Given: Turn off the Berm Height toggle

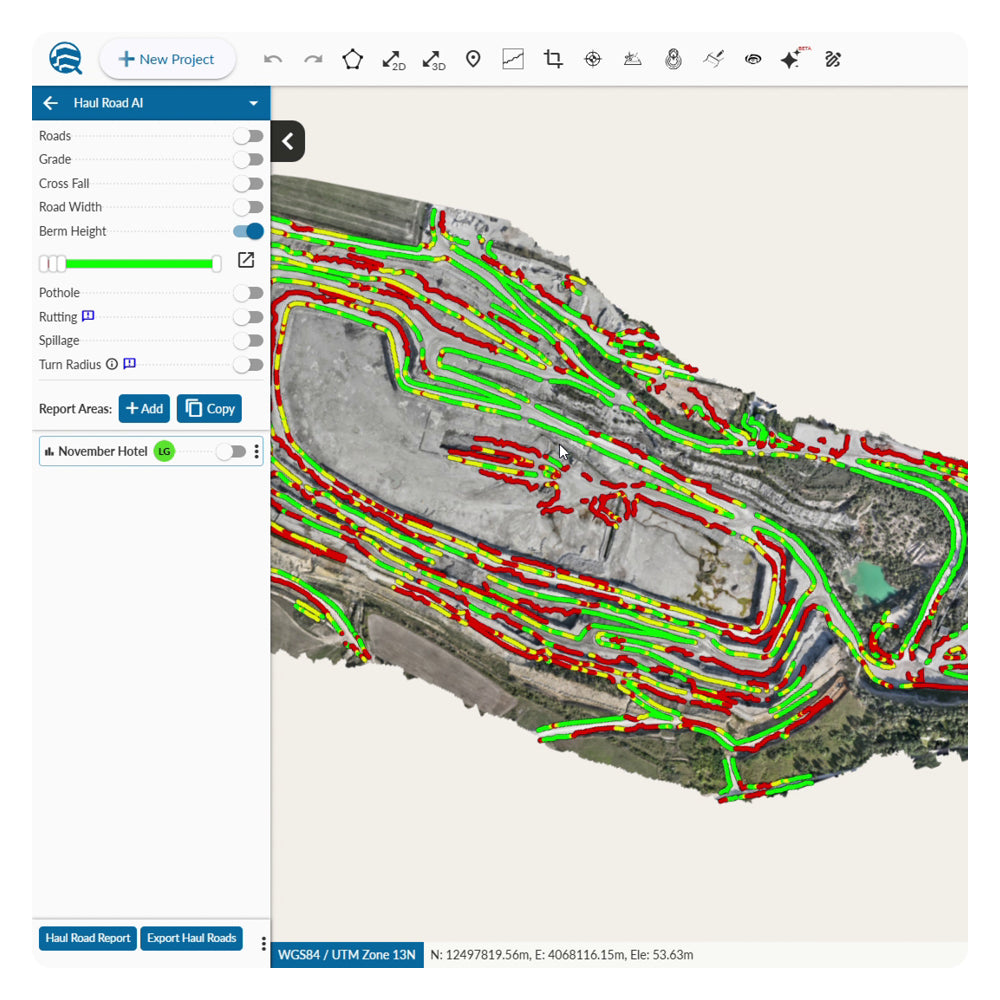Looking at the screenshot, I should point(248,232).
